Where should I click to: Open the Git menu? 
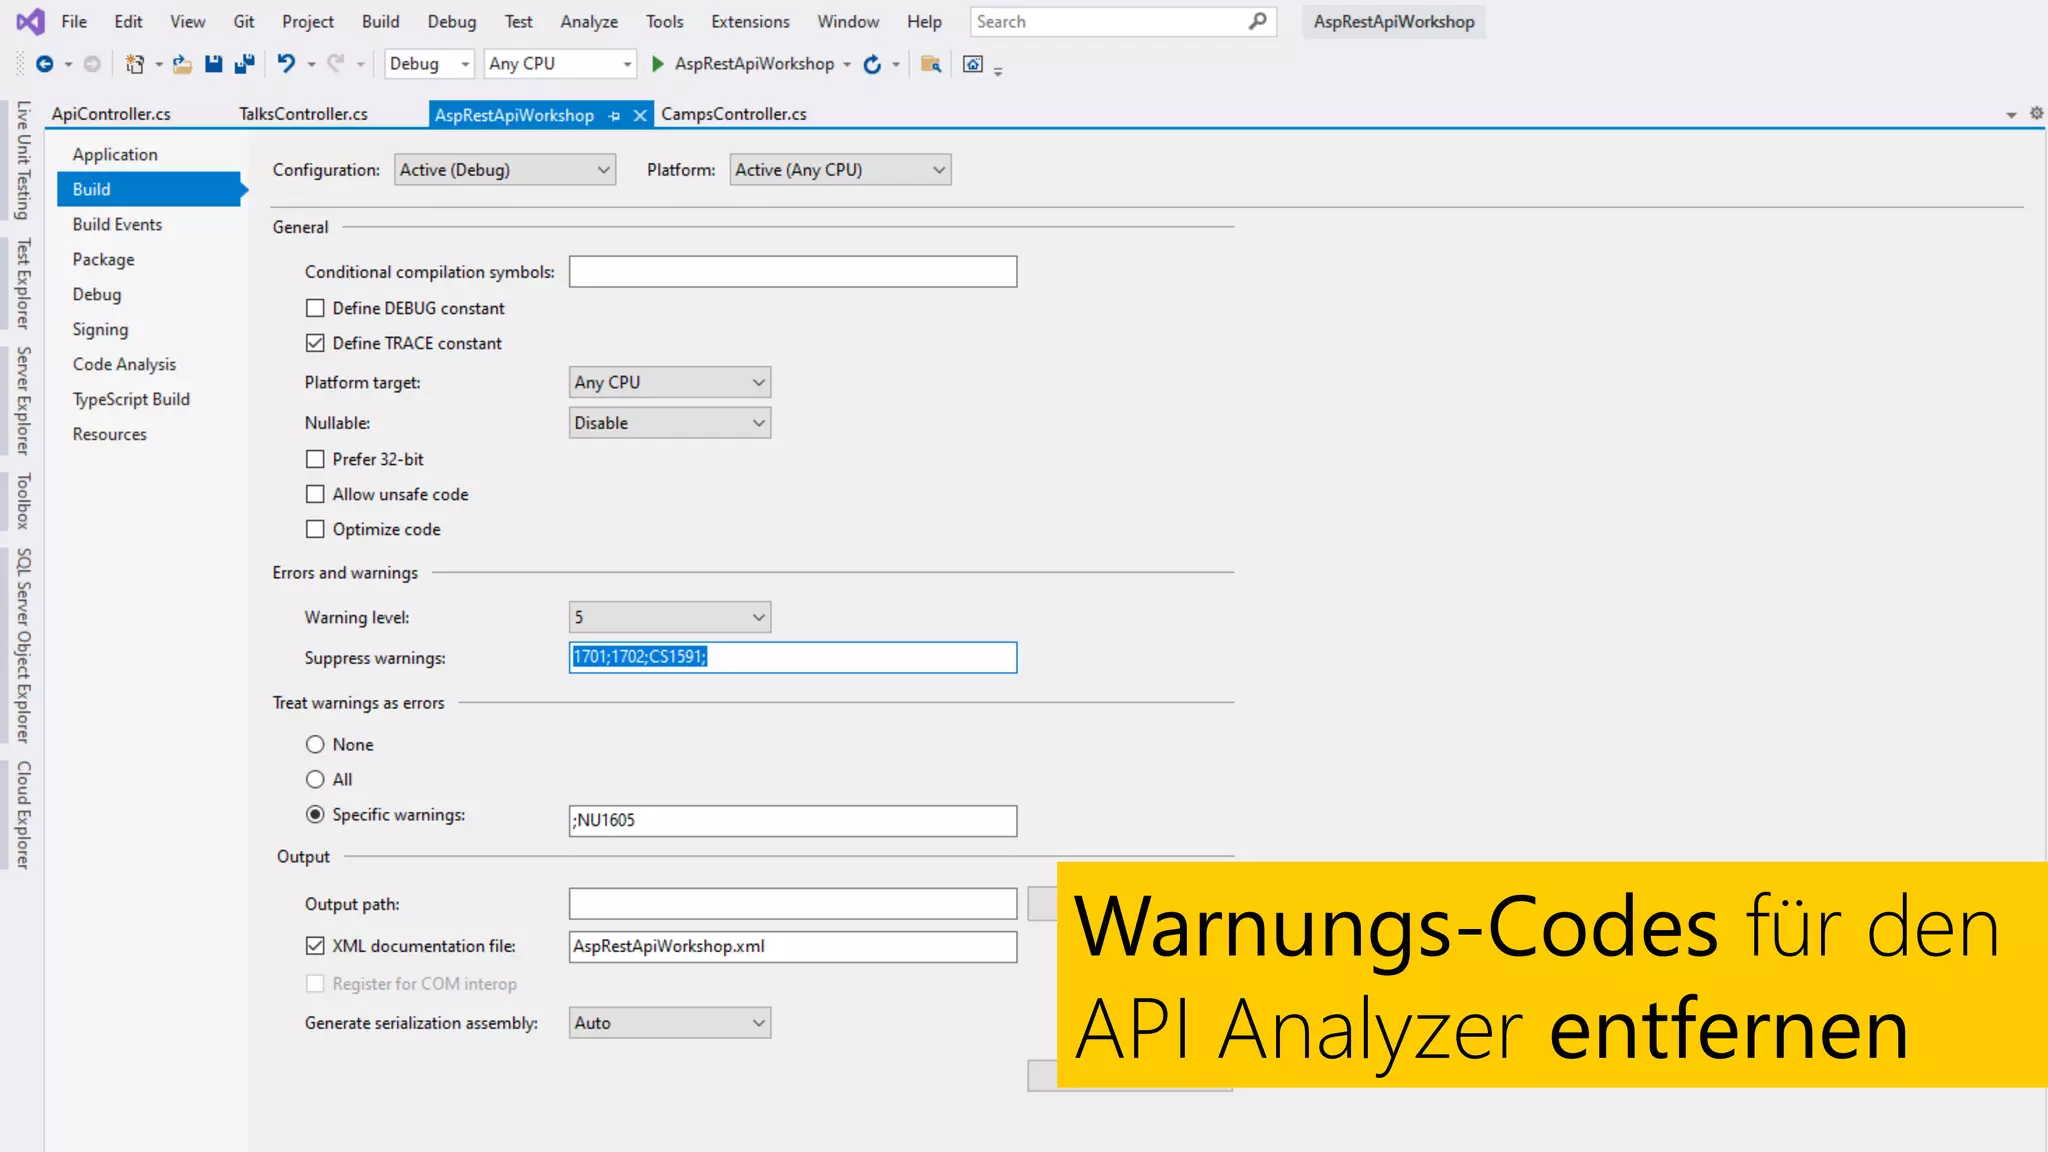pos(244,21)
